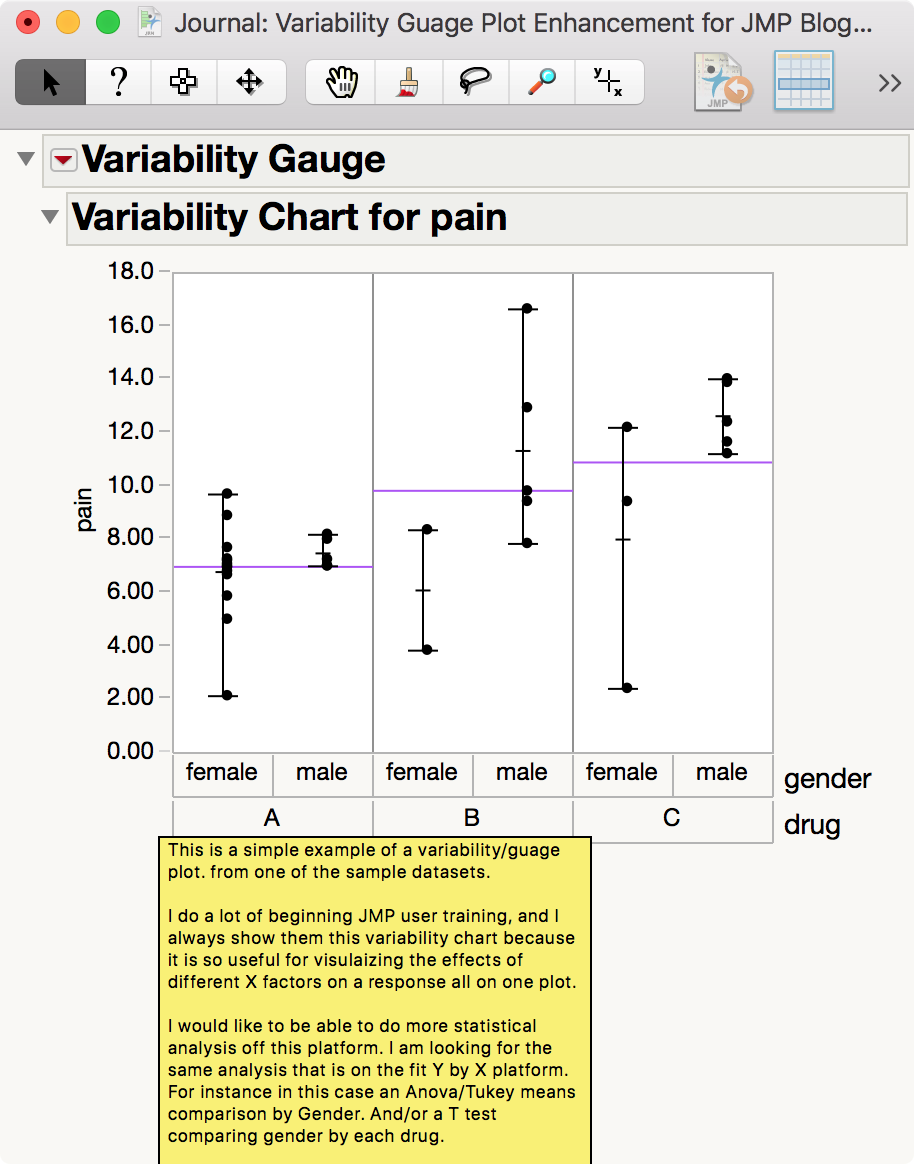Open the Variability Gauge red triangle menu
914x1164 pixels.
coord(63,159)
